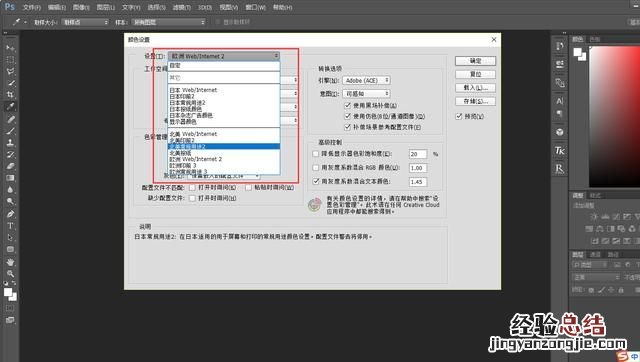Select the Rectangular Marquee tool
Viewport: 640px width, 362px height.
click(10, 60)
